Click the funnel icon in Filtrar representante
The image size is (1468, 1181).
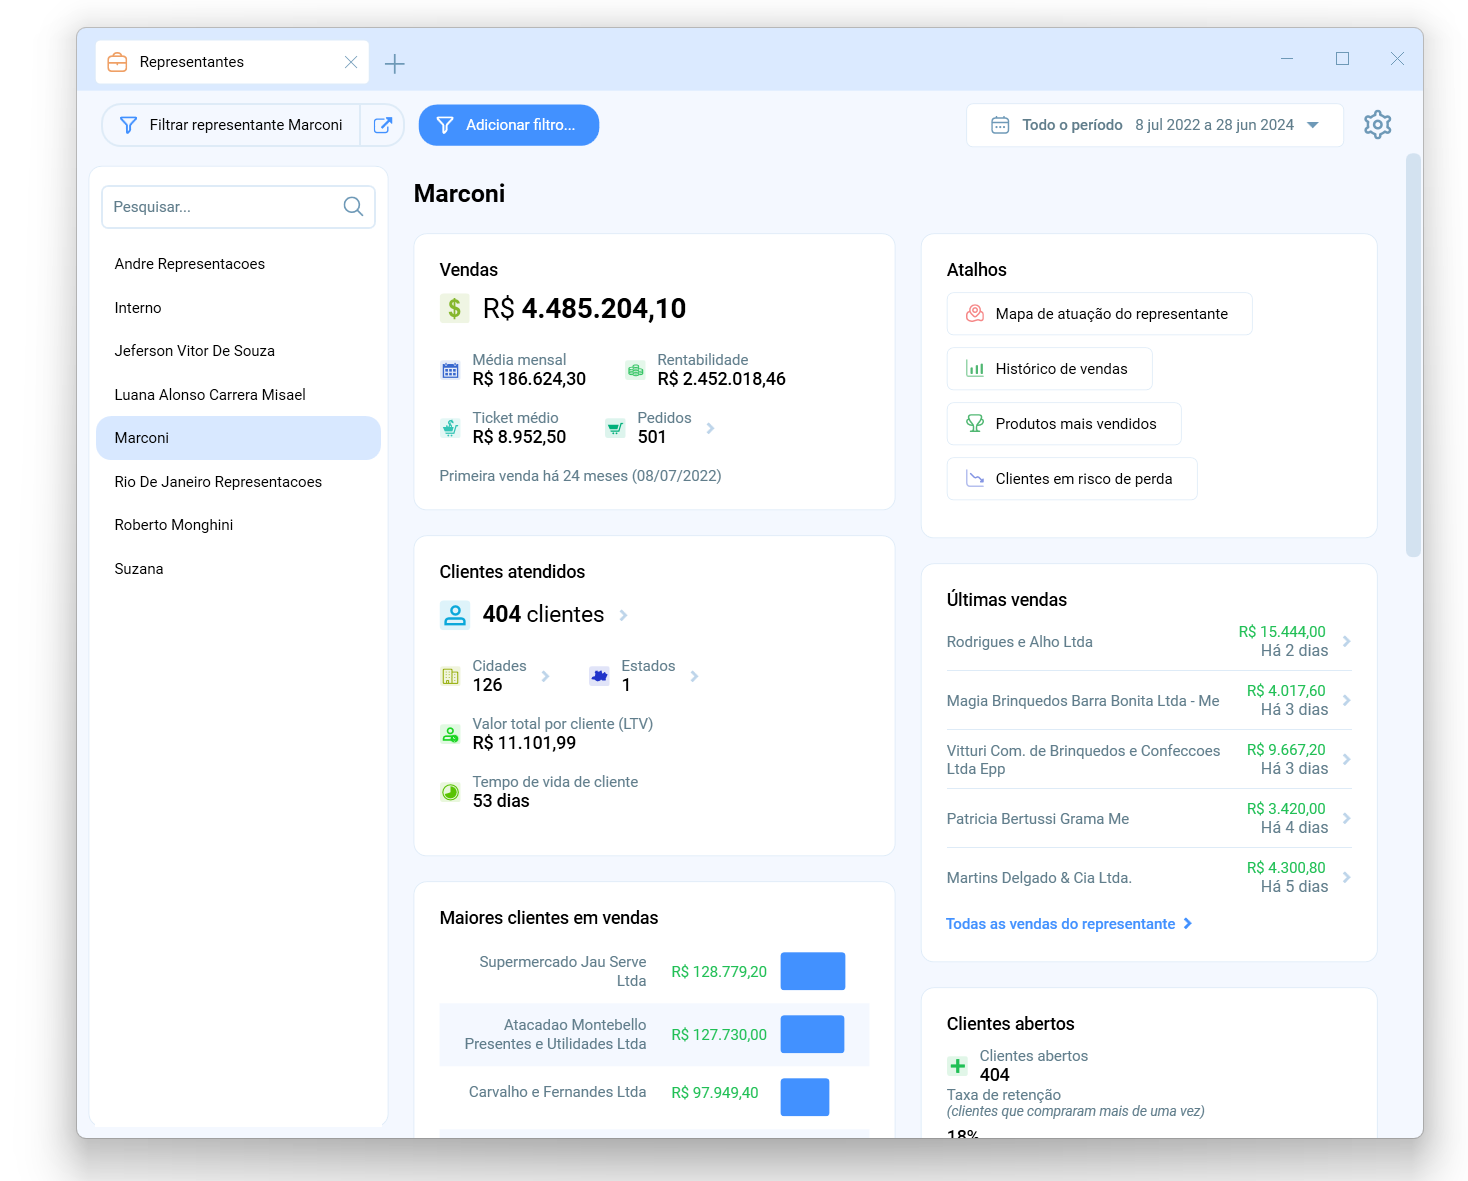click(x=128, y=125)
